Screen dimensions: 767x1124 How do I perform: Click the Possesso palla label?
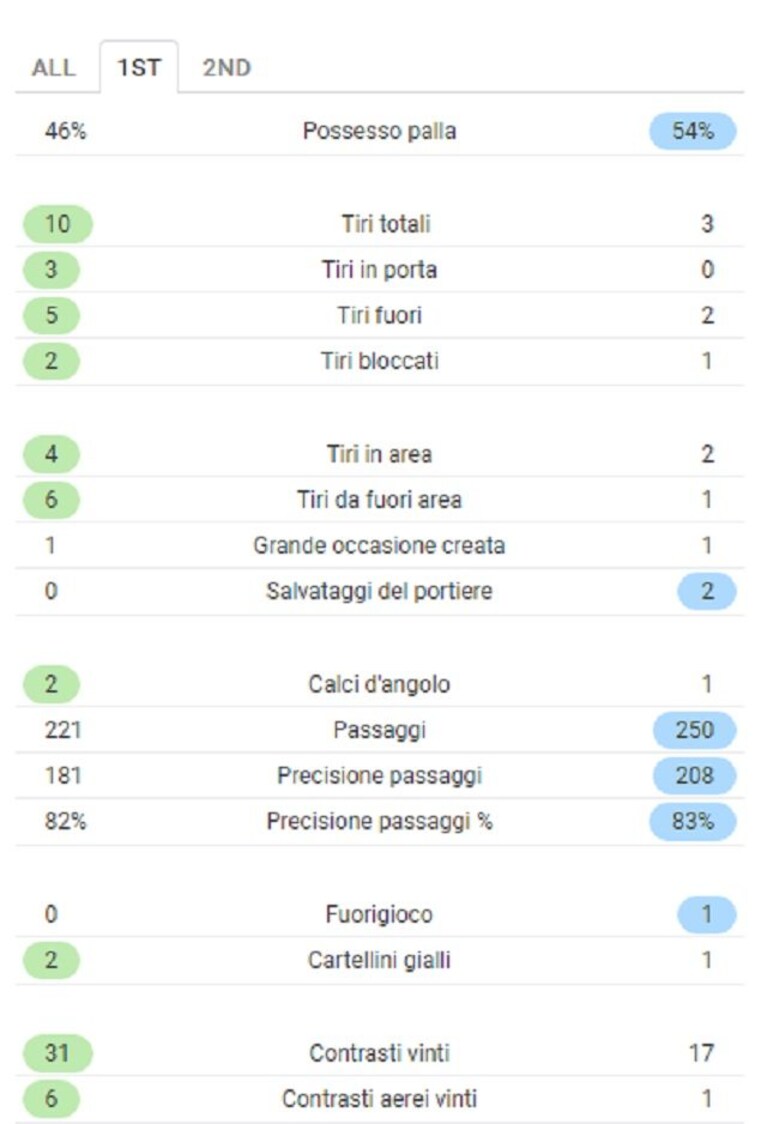click(x=379, y=131)
